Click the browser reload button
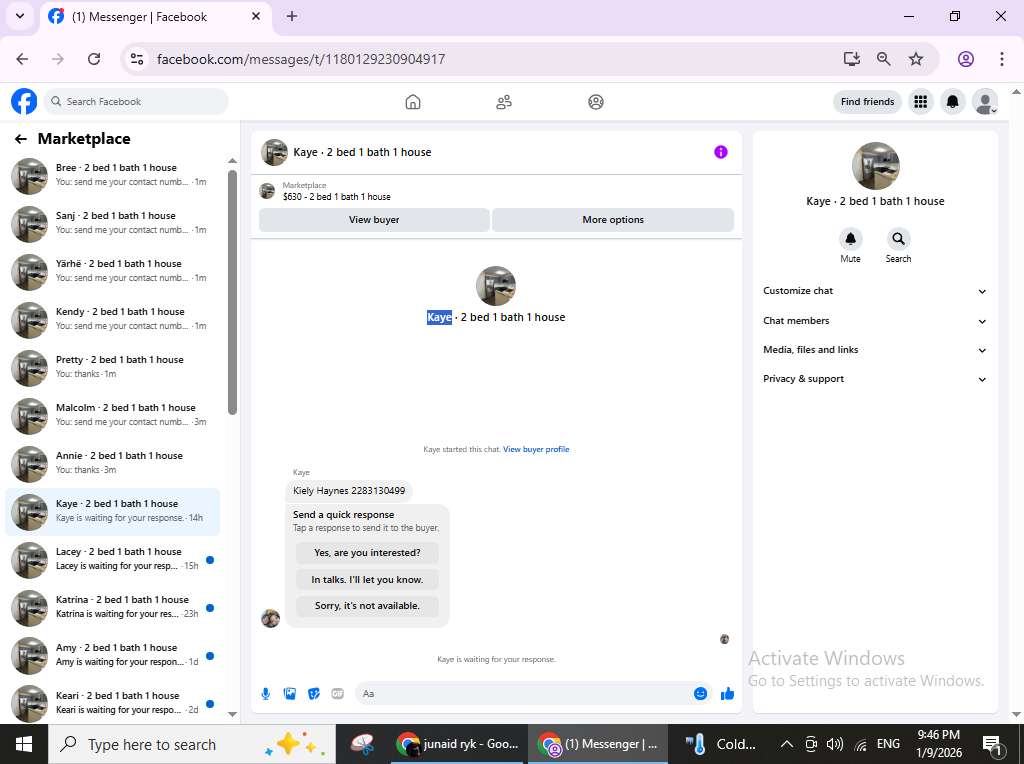This screenshot has height=764, width=1024. (x=94, y=59)
